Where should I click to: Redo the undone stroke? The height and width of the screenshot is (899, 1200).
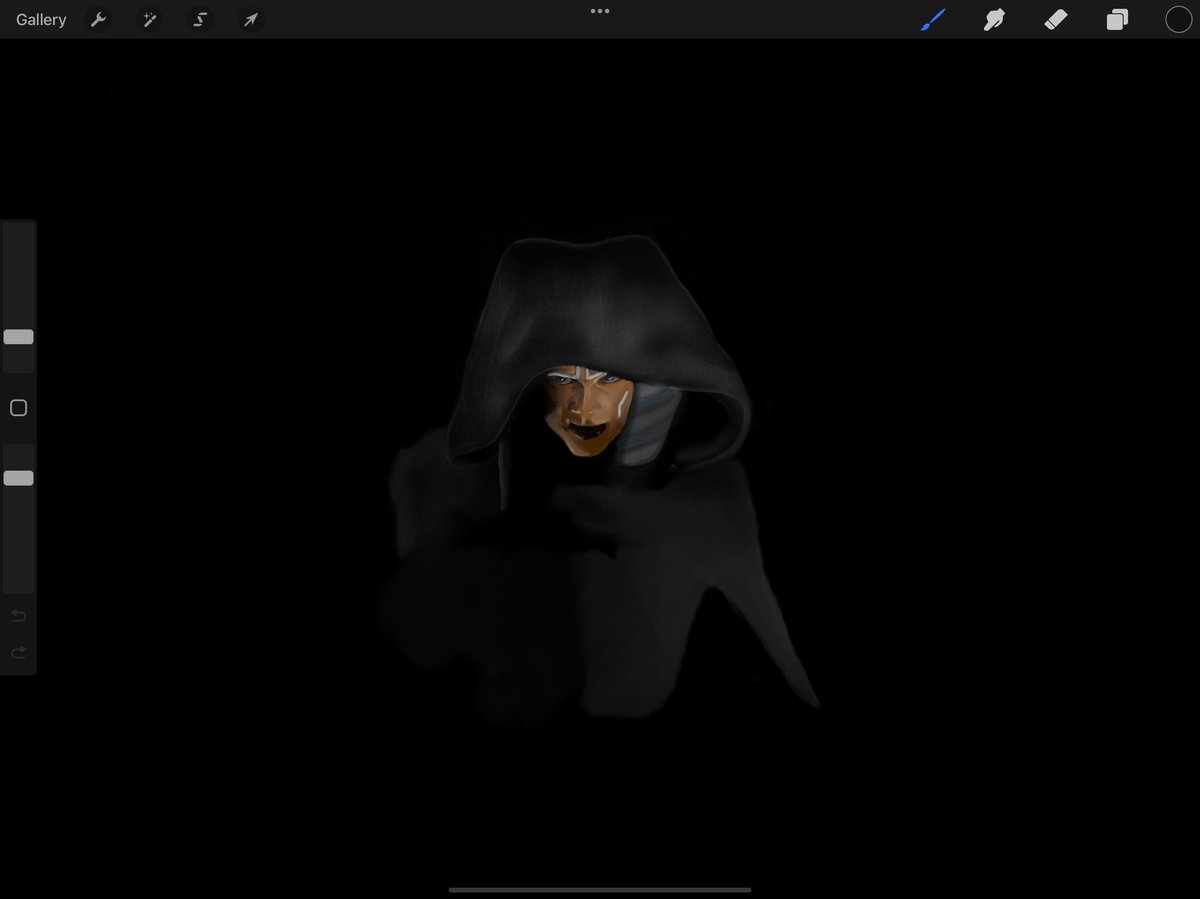[x=18, y=652]
